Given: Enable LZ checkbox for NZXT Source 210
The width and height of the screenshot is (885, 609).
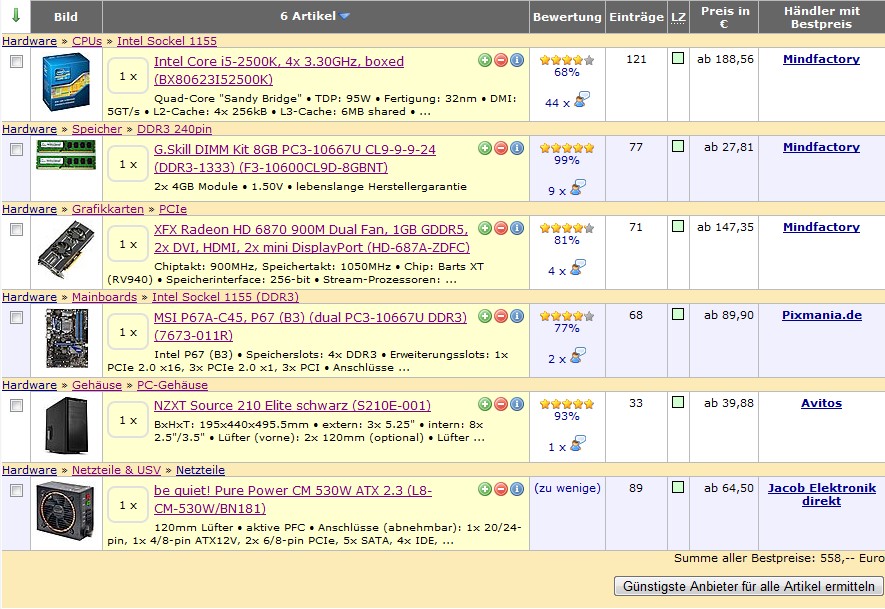Looking at the screenshot, I should (x=678, y=402).
